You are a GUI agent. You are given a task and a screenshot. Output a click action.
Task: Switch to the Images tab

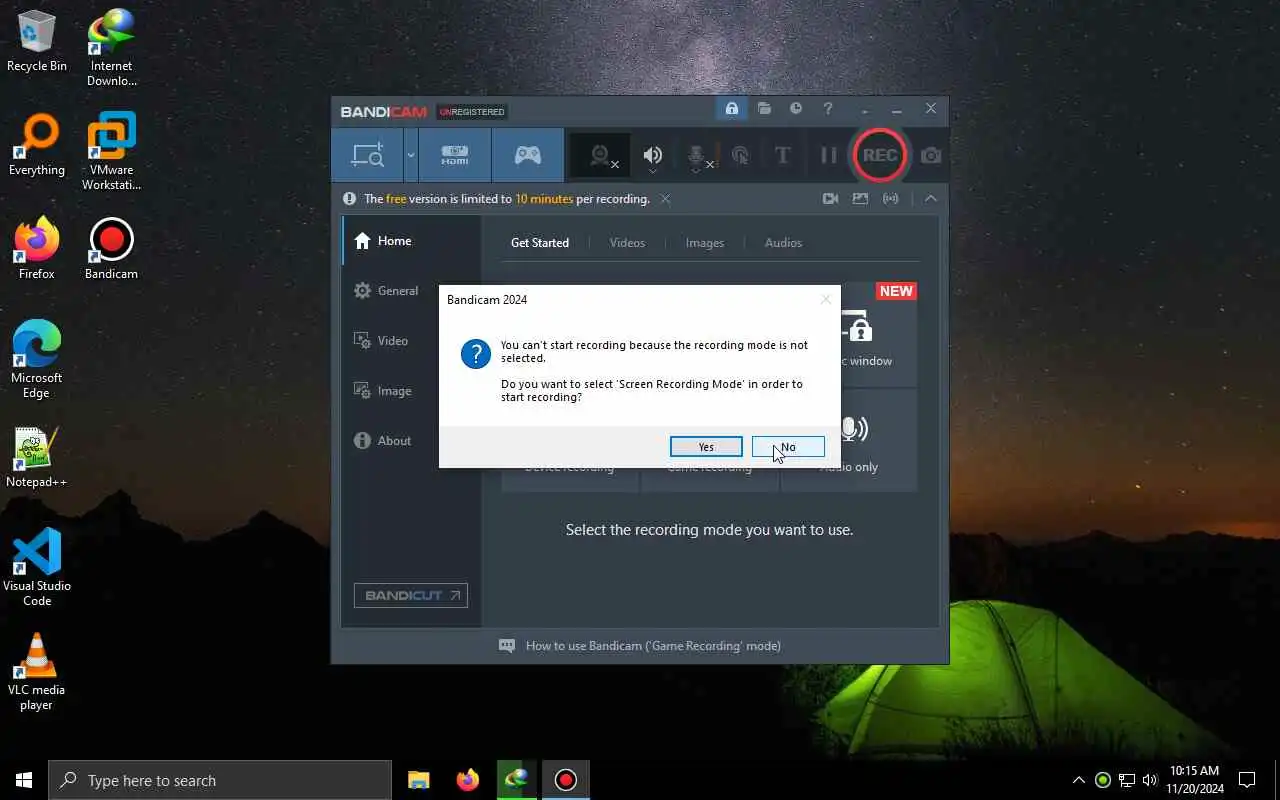[x=705, y=243]
